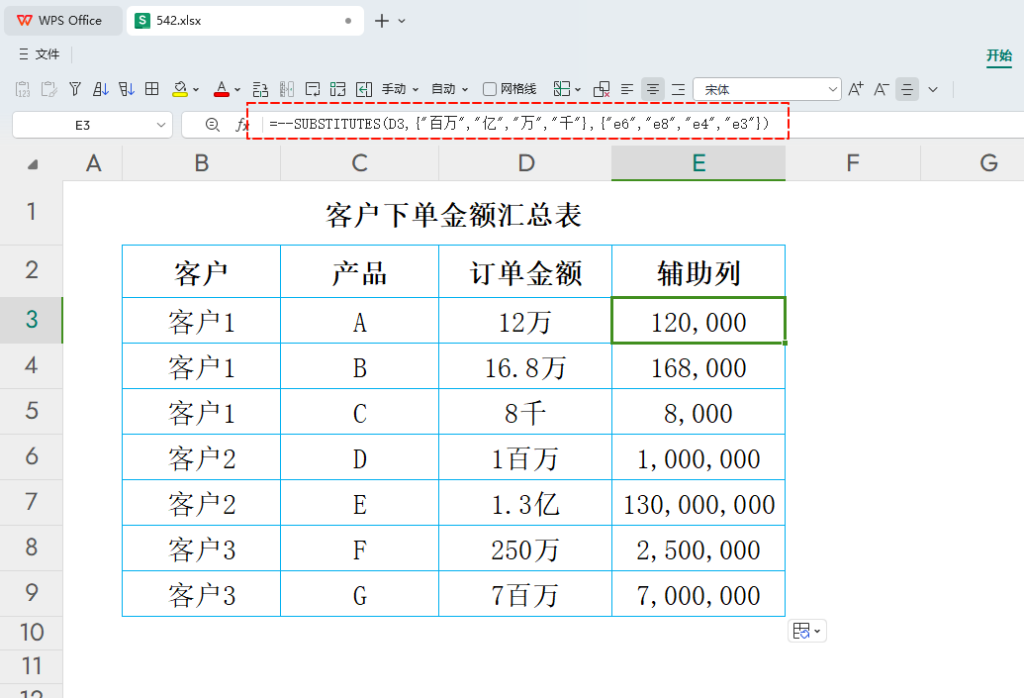Image resolution: width=1024 pixels, height=698 pixels.
Task: Click the green merge cells icon
Action: pyautogui.click(x=338, y=89)
